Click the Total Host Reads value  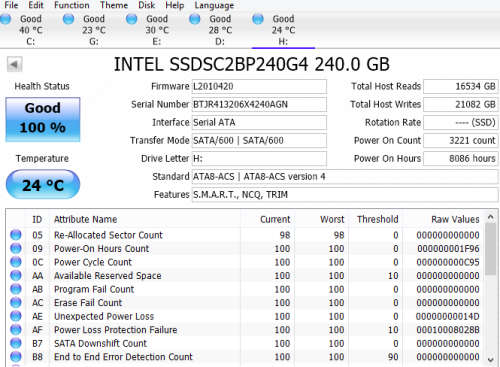tap(461, 86)
